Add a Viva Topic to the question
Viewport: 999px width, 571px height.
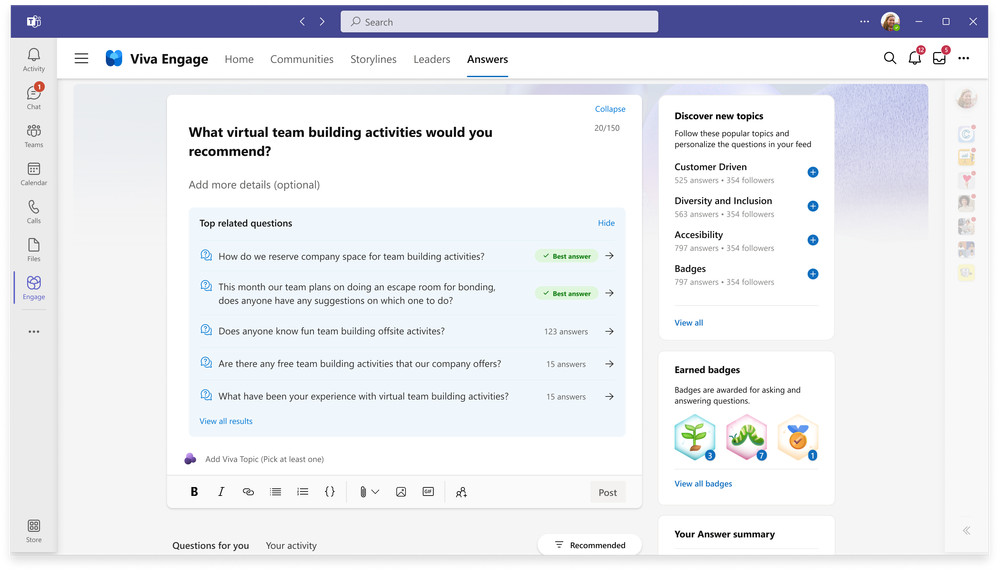click(x=264, y=459)
